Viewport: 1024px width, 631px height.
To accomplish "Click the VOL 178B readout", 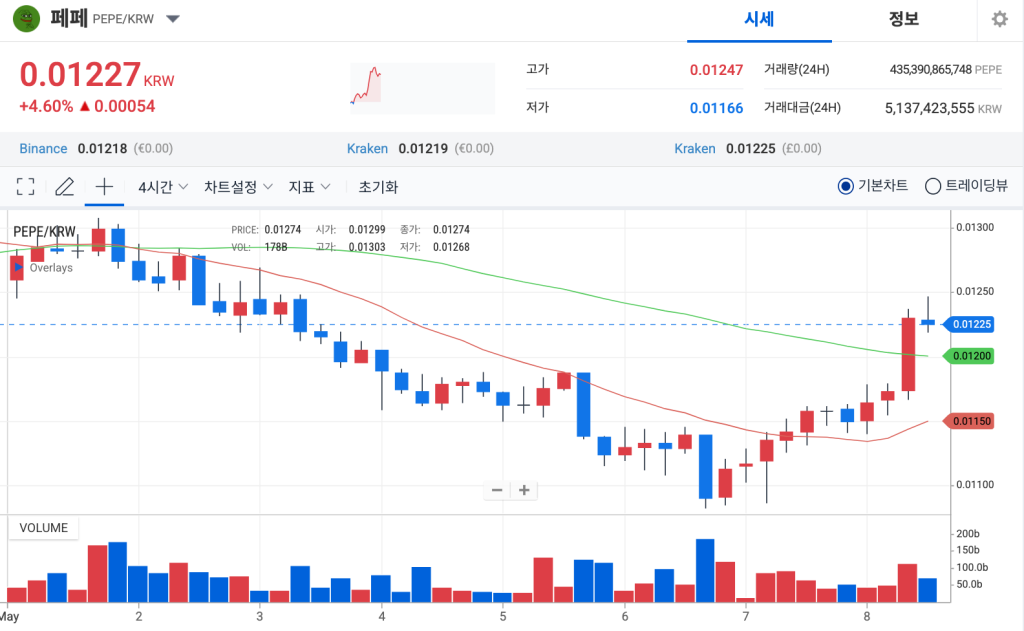I will click(x=259, y=247).
